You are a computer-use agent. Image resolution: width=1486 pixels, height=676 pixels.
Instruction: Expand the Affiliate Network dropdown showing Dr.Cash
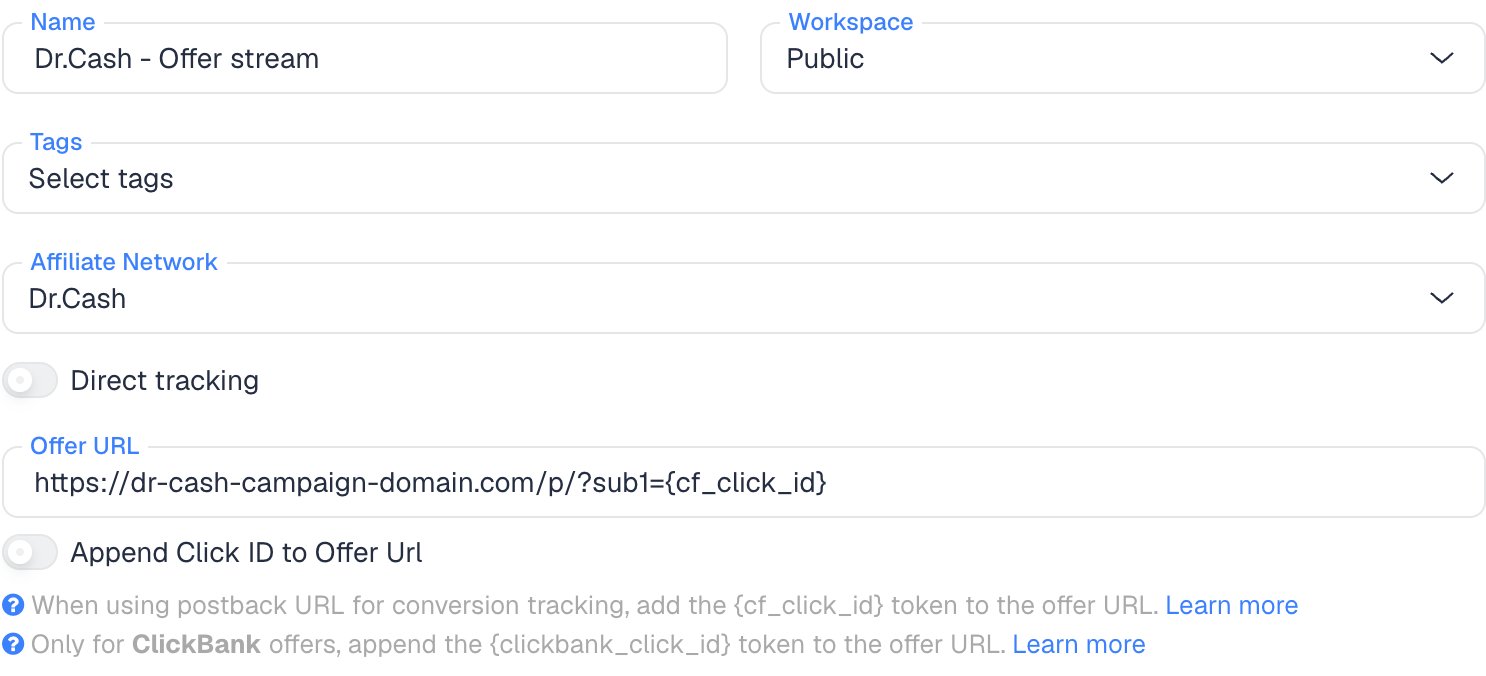pos(743,298)
